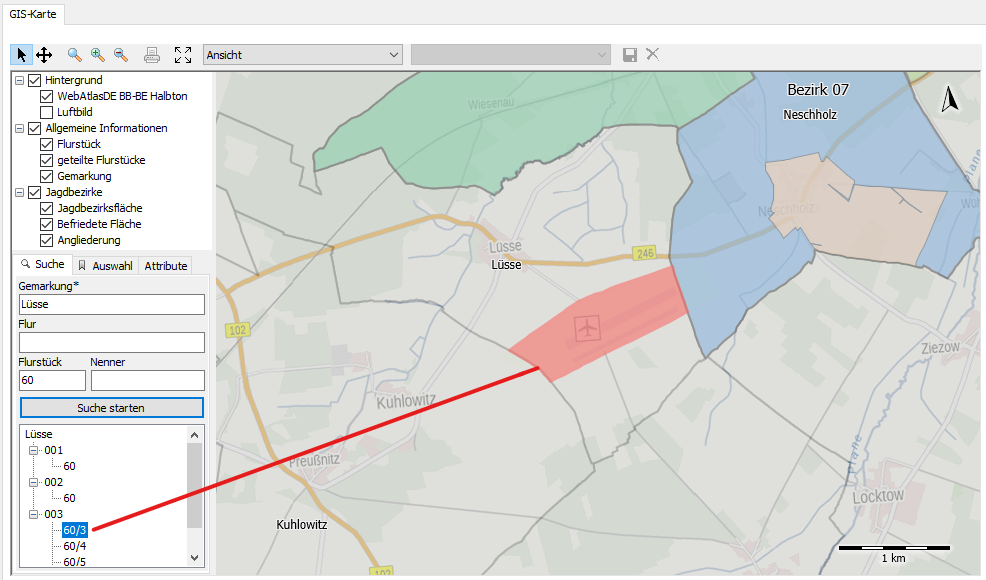Click the zoom in magnifier
986x580 pixels.
point(98,55)
